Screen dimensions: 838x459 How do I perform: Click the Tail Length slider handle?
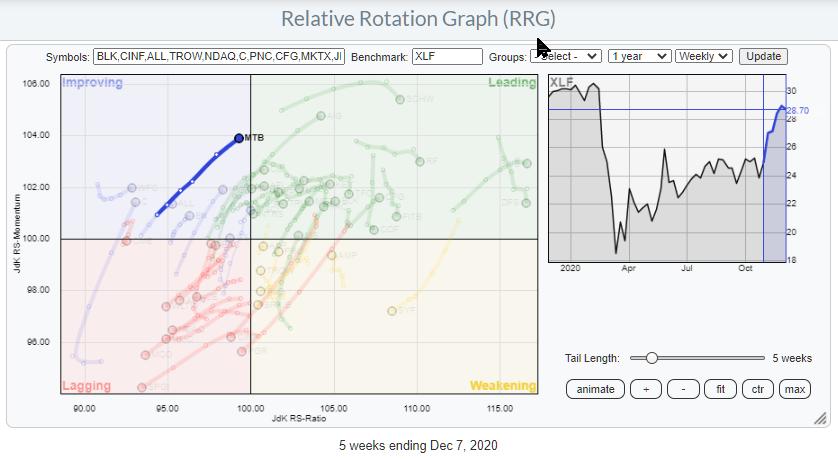[x=651, y=358]
